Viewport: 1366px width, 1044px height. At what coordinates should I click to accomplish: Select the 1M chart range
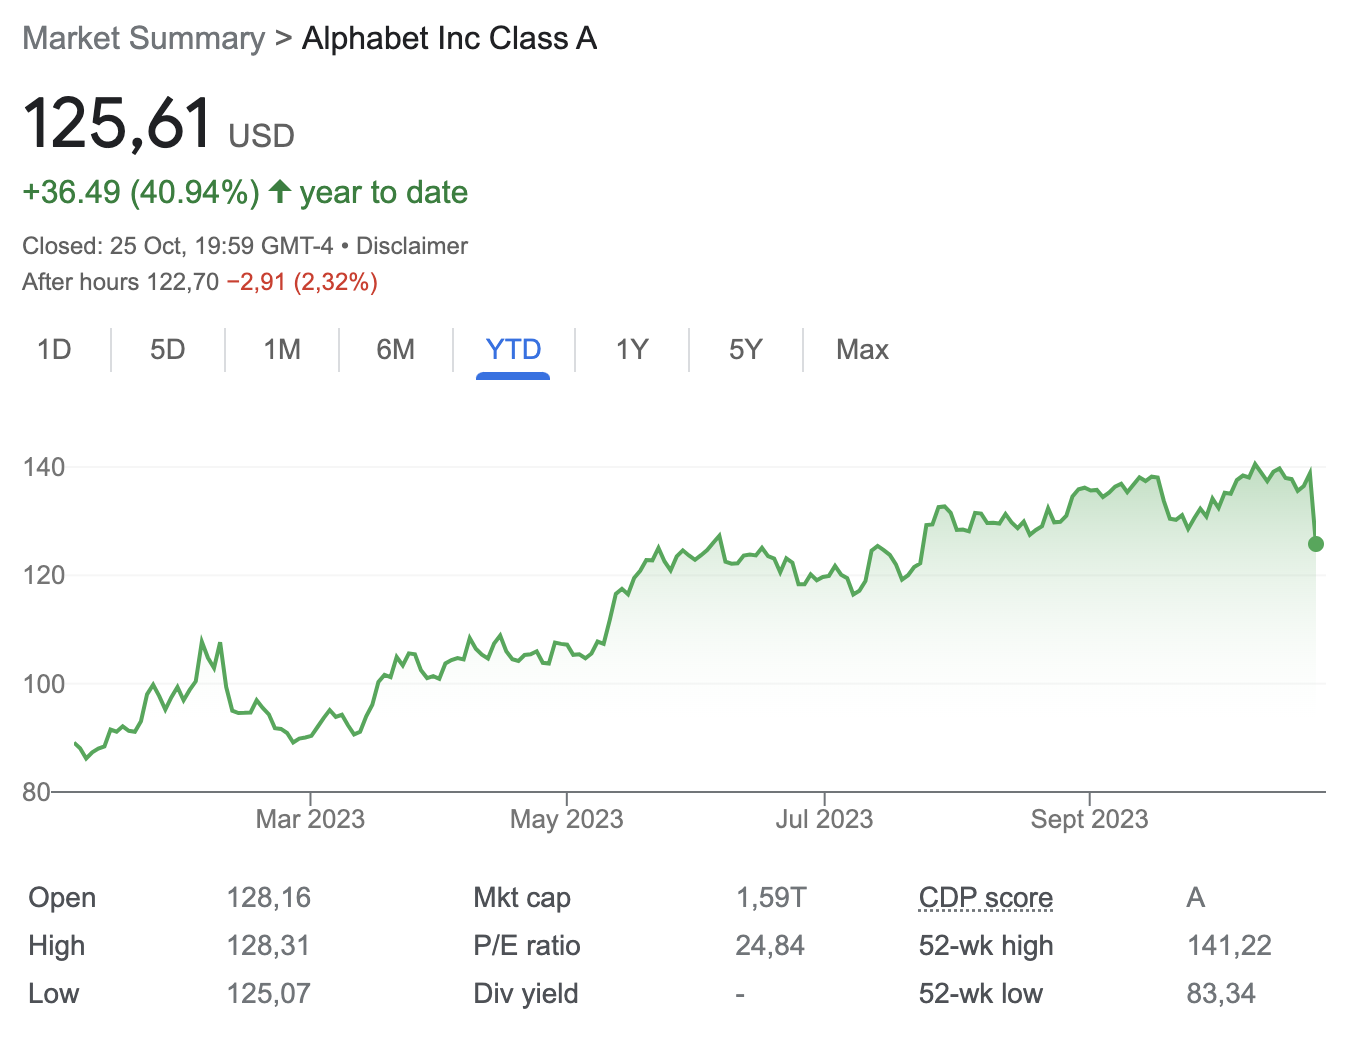pos(282,349)
